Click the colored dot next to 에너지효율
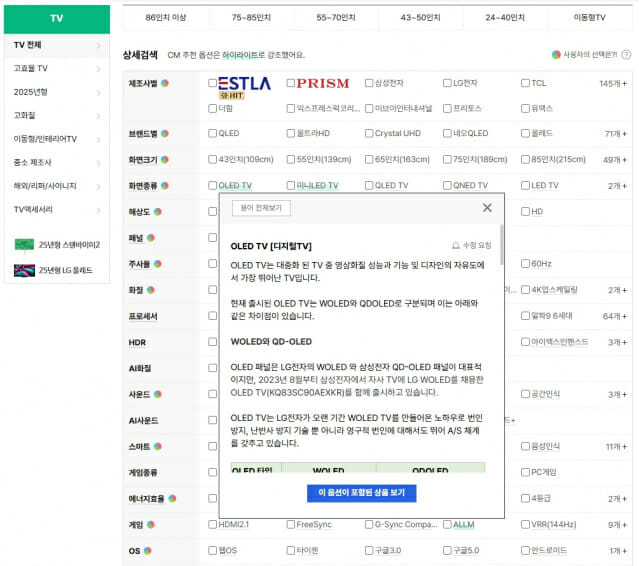The height and width of the screenshot is (566, 639). point(172,498)
